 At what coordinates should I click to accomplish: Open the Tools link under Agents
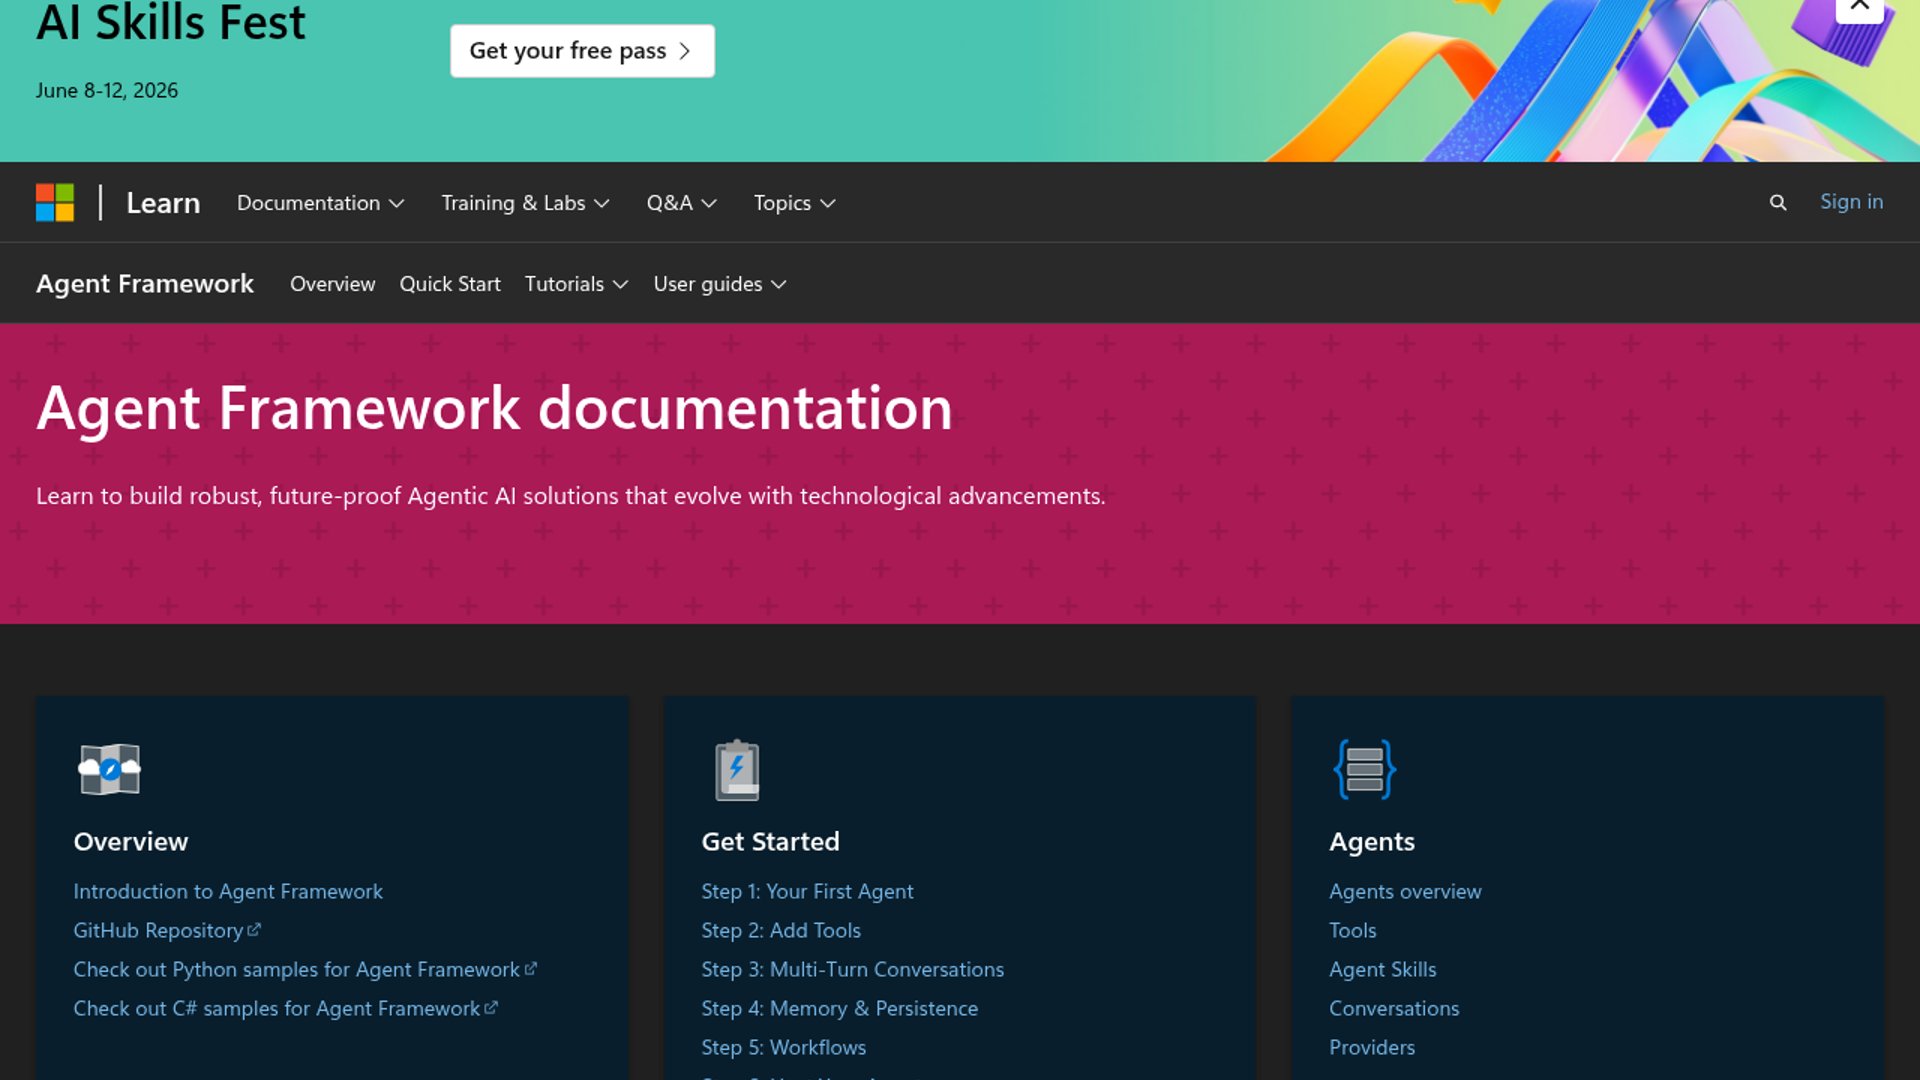pyautogui.click(x=1352, y=930)
